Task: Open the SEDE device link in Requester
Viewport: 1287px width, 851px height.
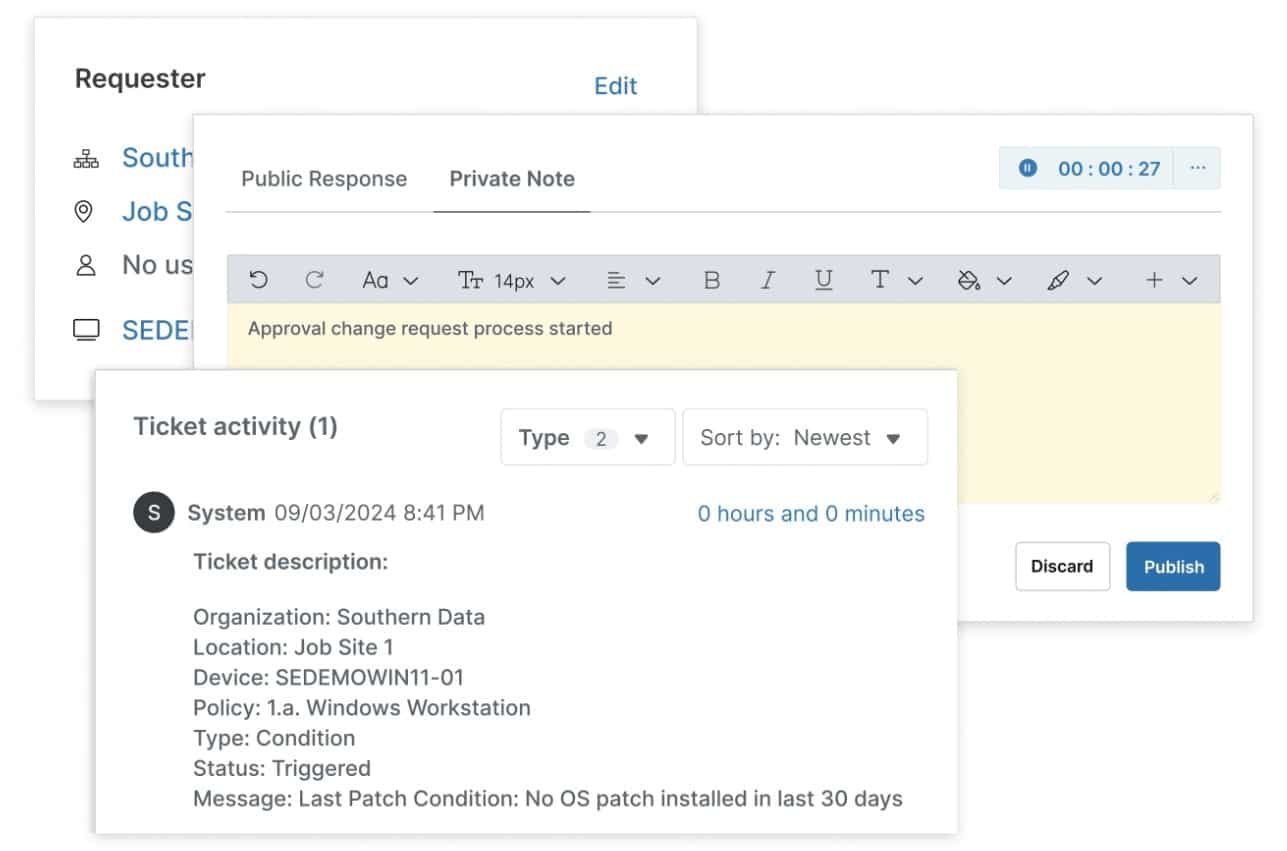Action: click(157, 331)
